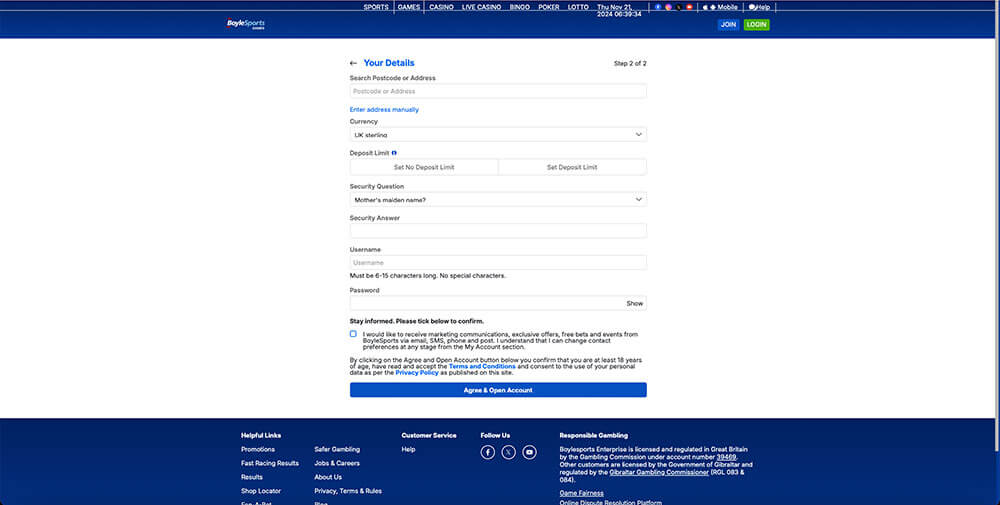Click the Deposit Limit info icon
1000x505 pixels.
point(394,153)
